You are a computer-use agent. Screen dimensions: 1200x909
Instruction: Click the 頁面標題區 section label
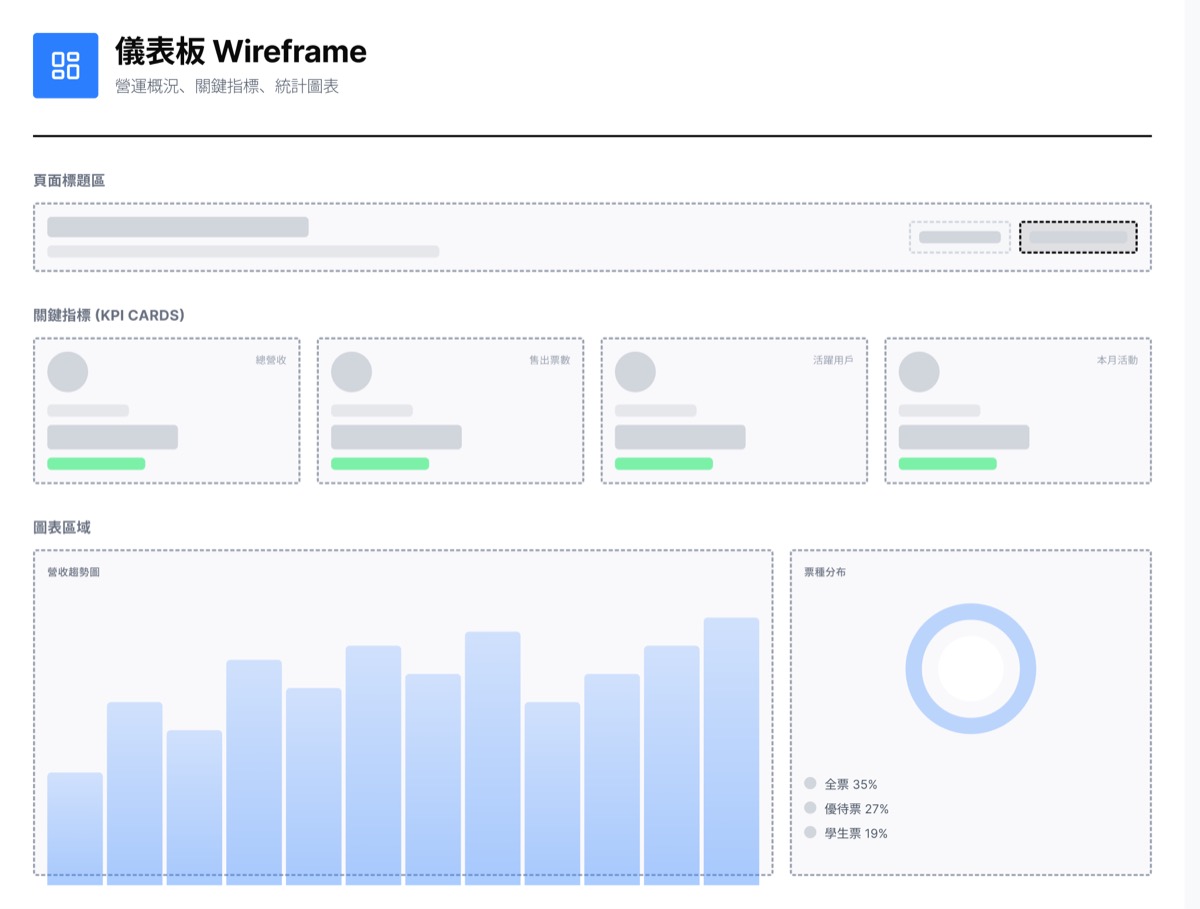(69, 181)
